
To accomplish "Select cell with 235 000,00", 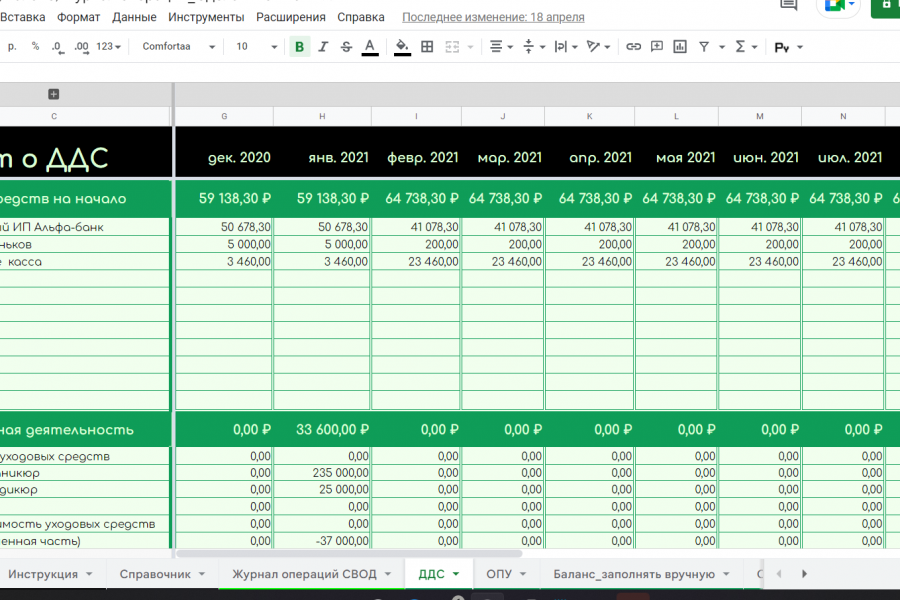I will coord(322,473).
